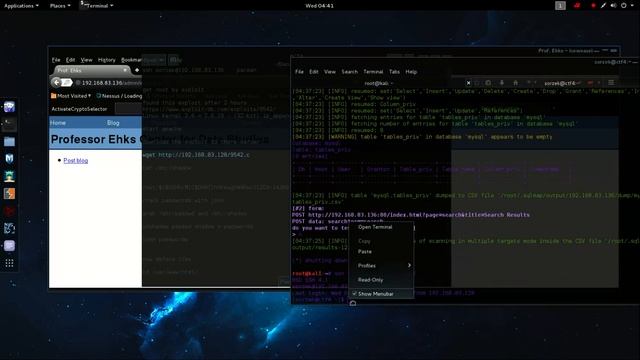Image resolution: width=640 pixels, height=360 pixels.
Task: Click ActivateCryptoSelector in the browser toolbar
Action: pos(79,109)
